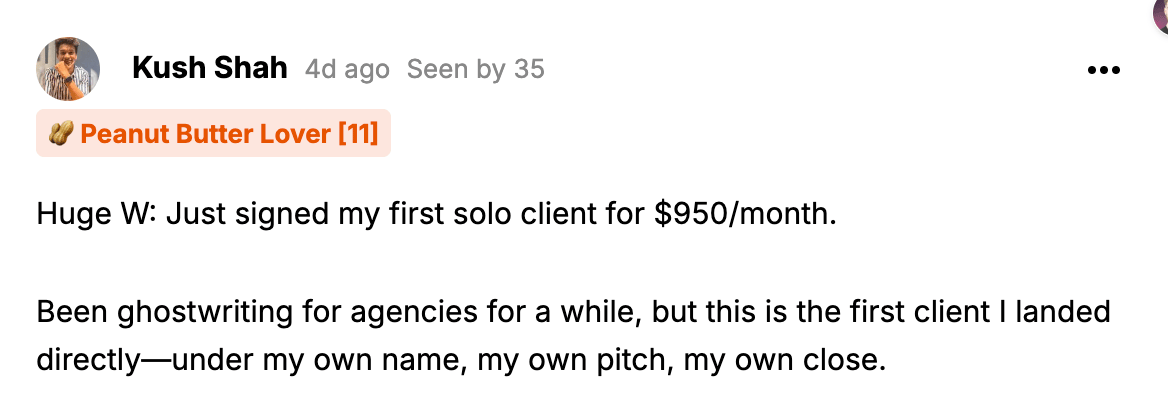Image resolution: width=1168 pixels, height=410 pixels.
Task: Click the "my own pitch" phrase
Action: tap(572, 361)
